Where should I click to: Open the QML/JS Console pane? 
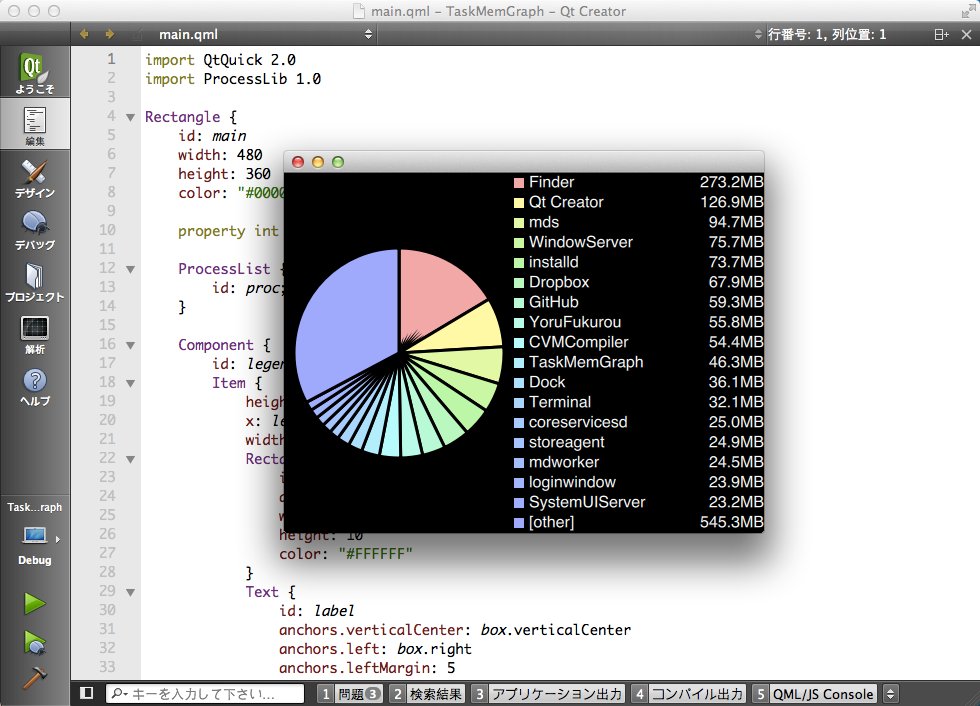point(814,694)
